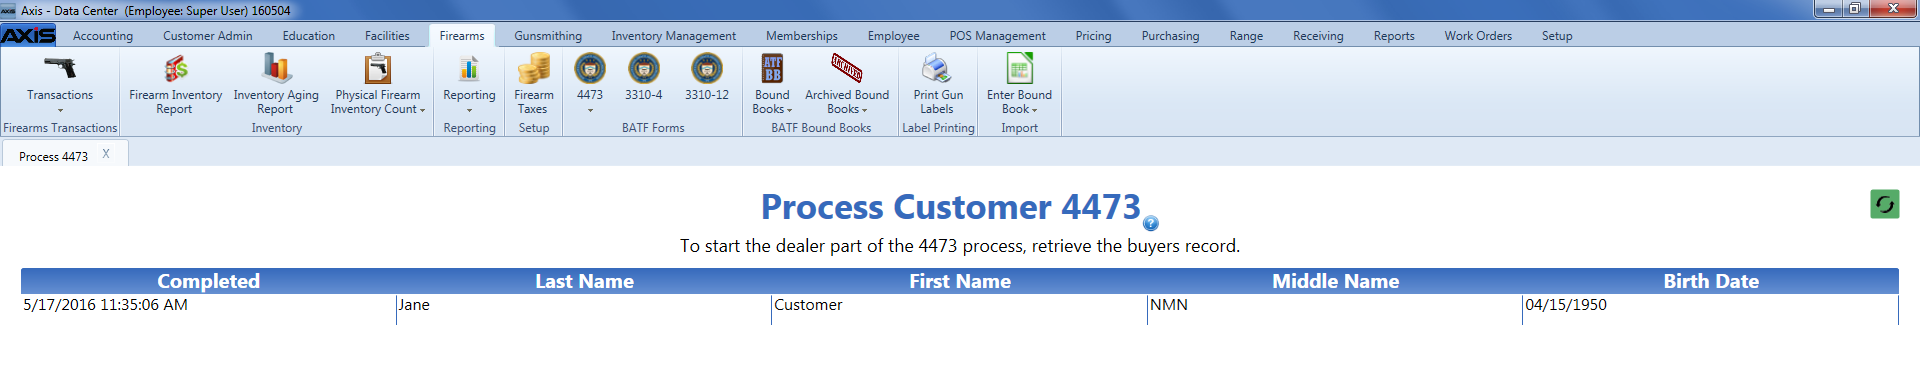Switch to the Gunsmithing ribbon tab

(548, 36)
